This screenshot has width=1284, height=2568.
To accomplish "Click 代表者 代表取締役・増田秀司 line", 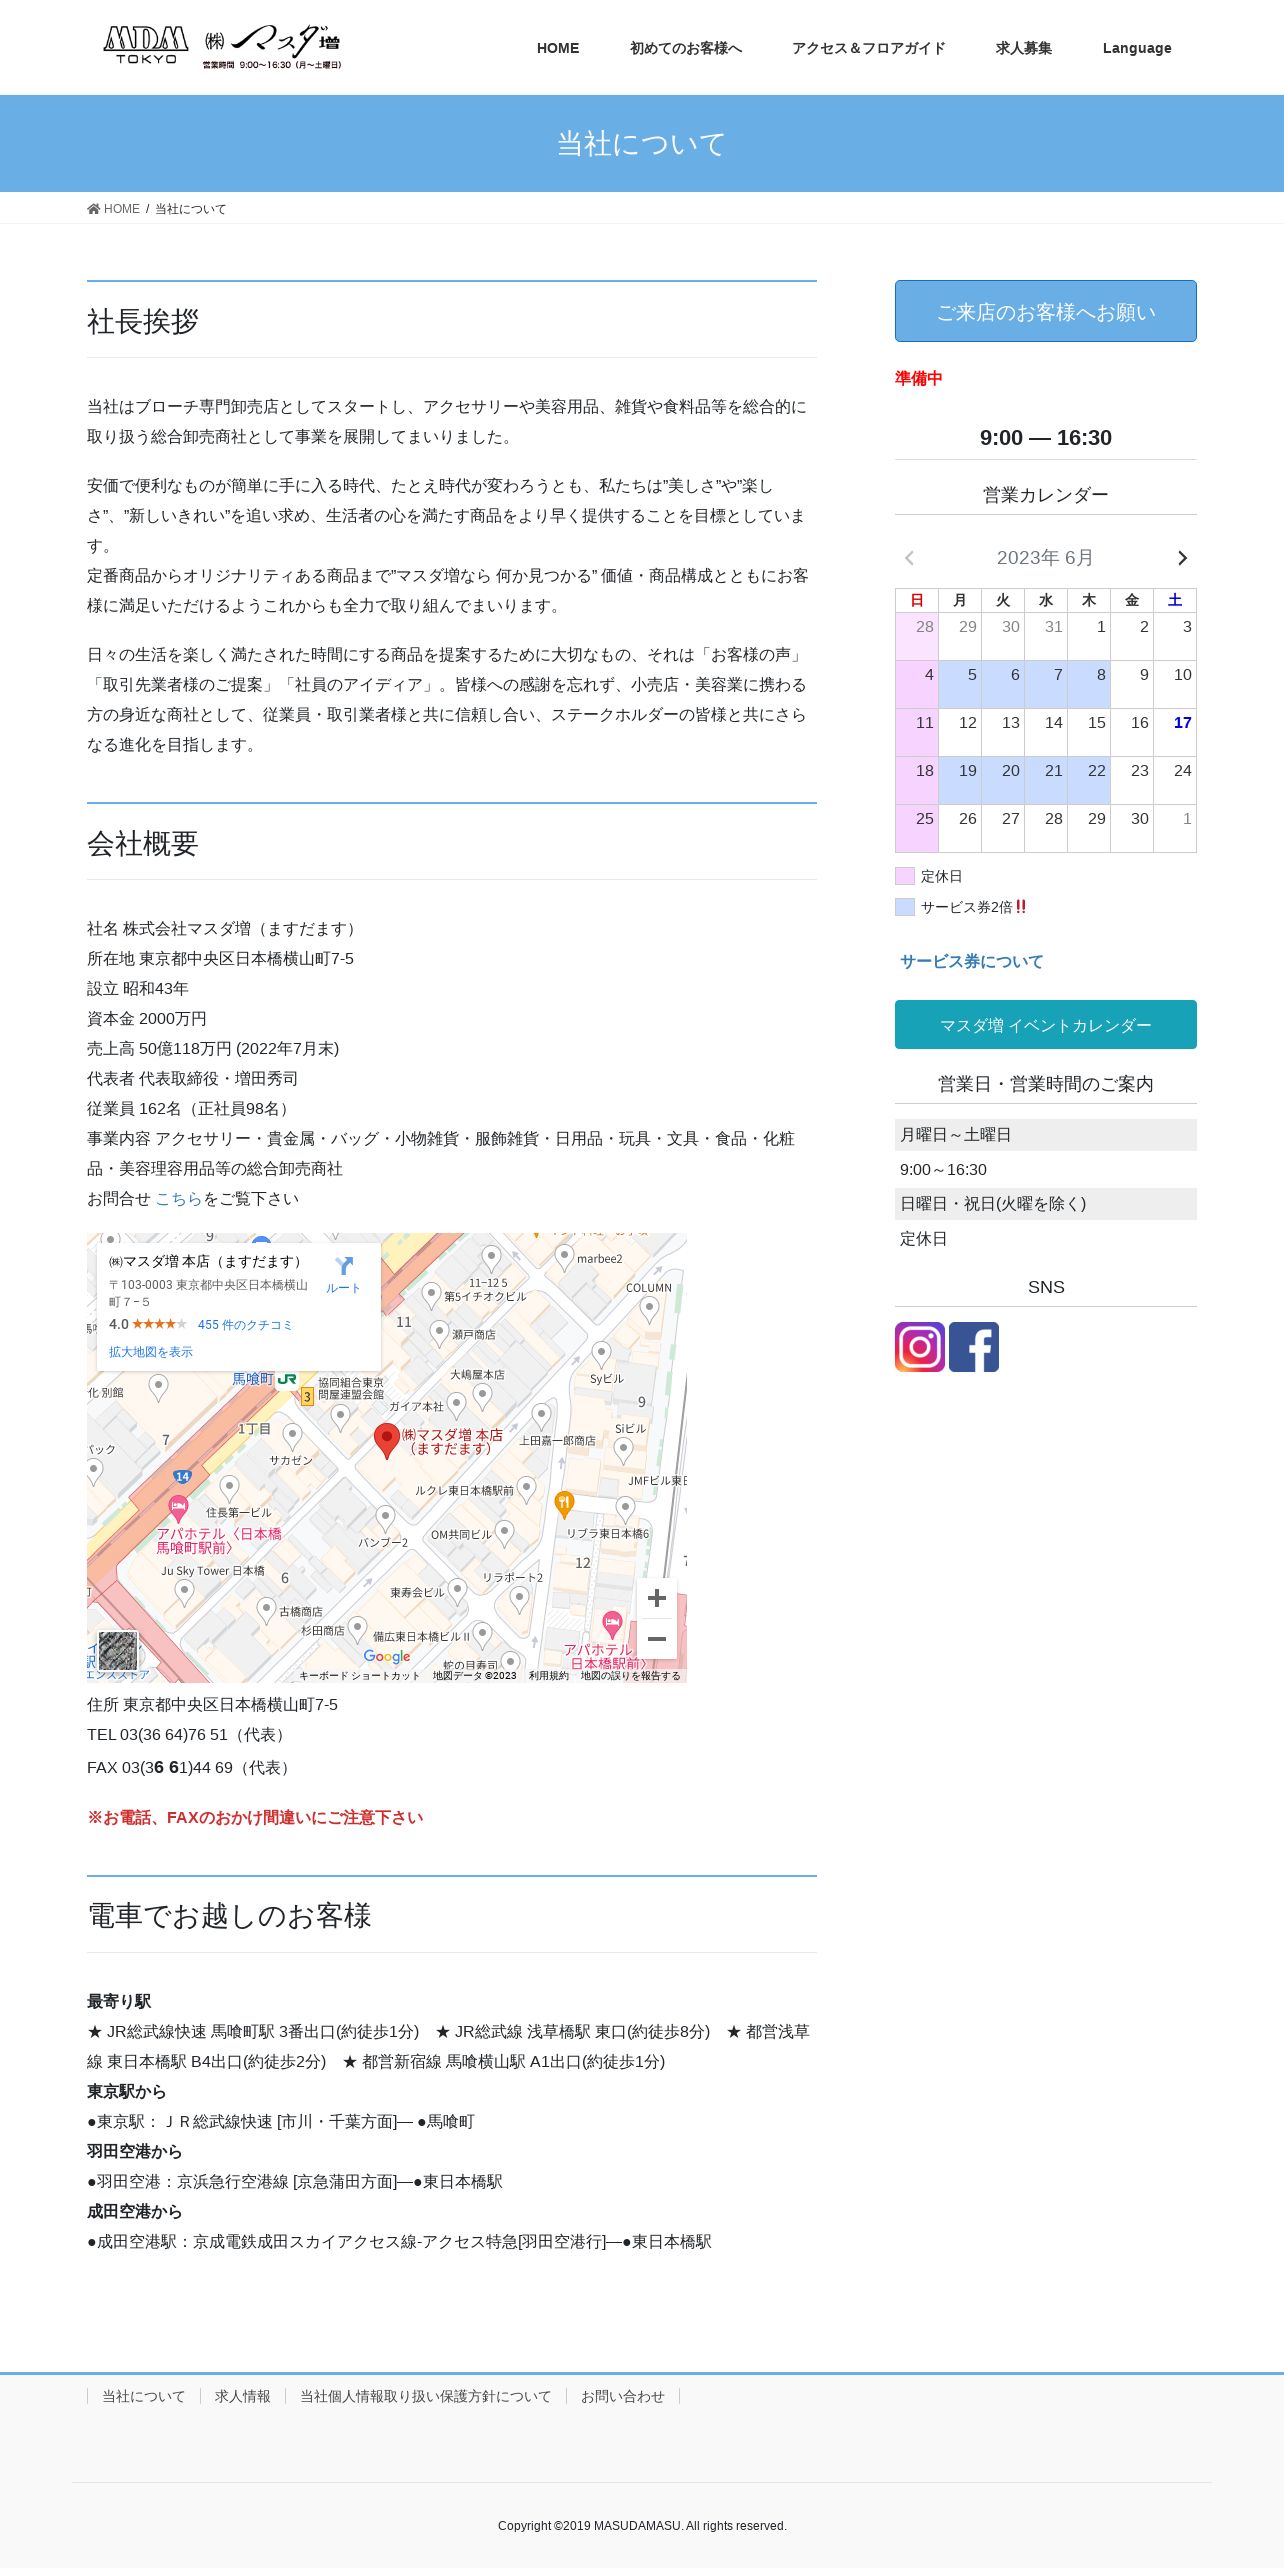I will click(x=192, y=1078).
